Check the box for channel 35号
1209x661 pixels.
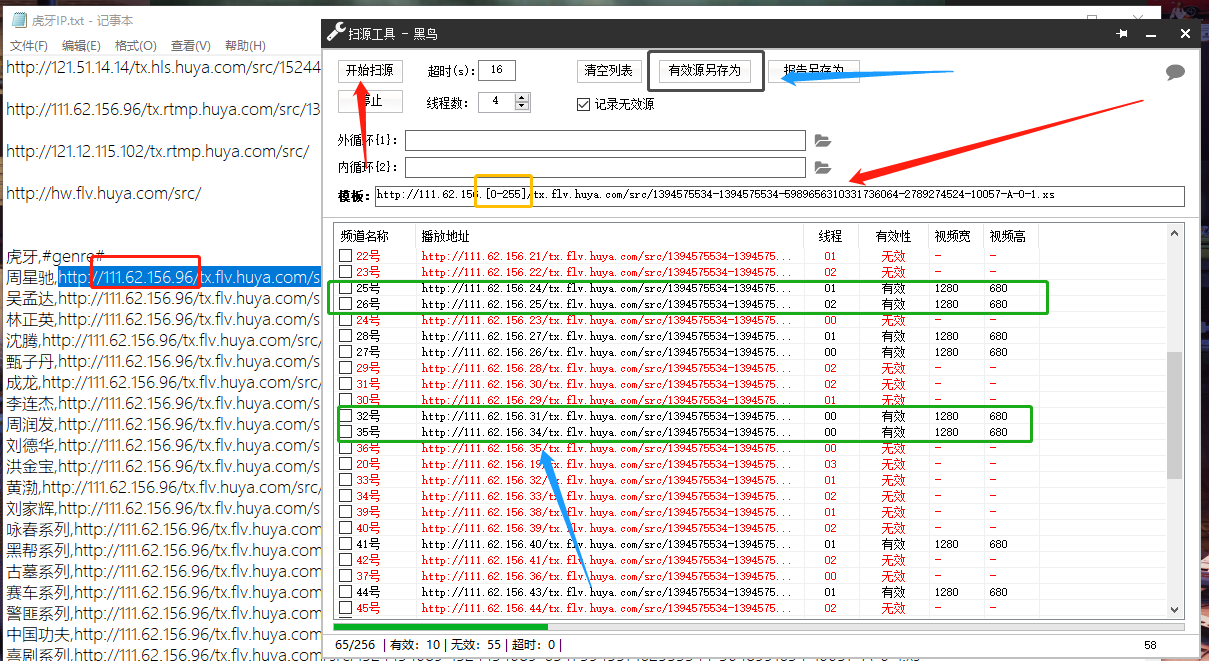pyautogui.click(x=345, y=432)
